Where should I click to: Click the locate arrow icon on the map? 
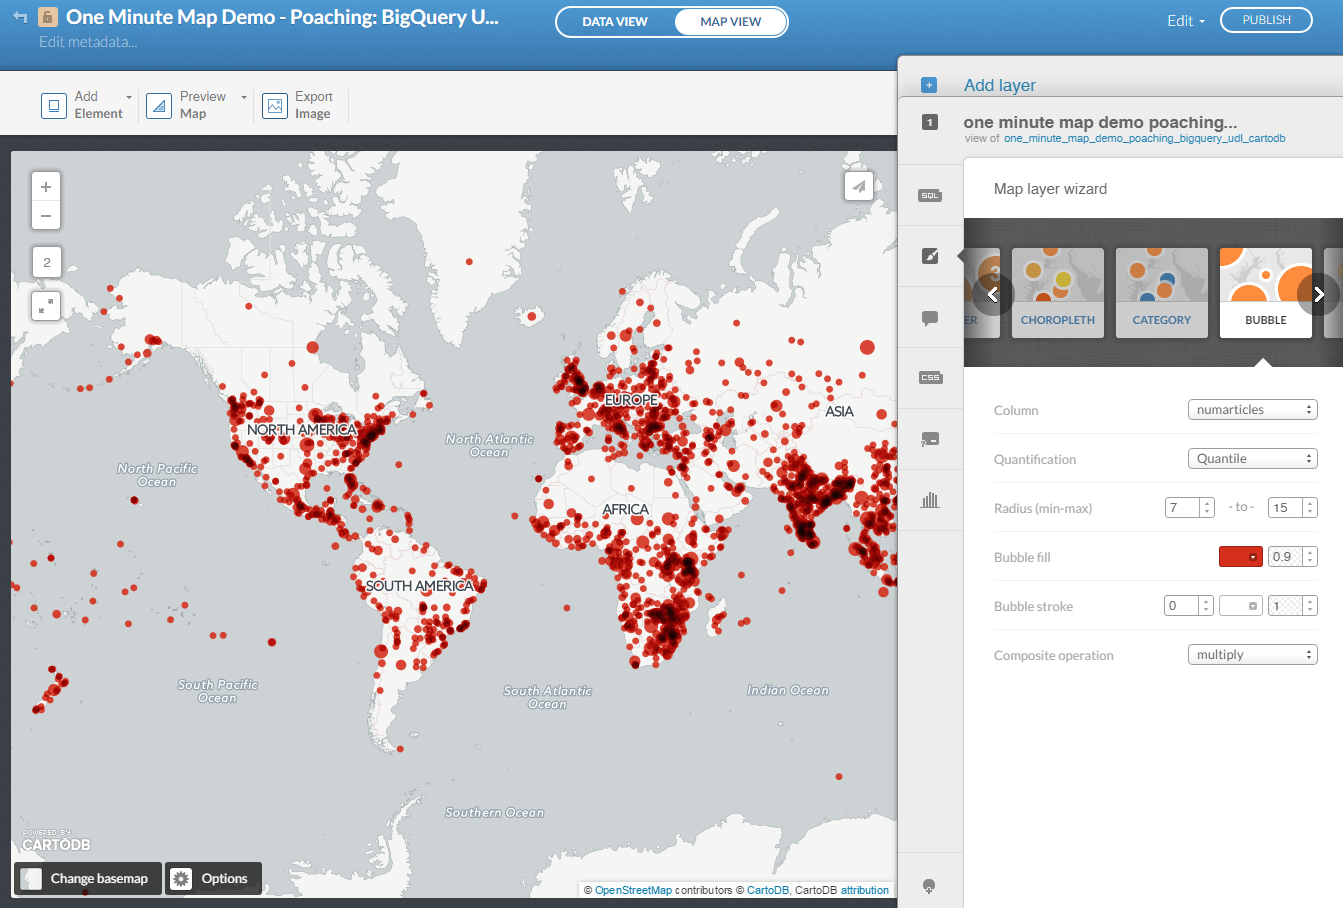[x=859, y=186]
